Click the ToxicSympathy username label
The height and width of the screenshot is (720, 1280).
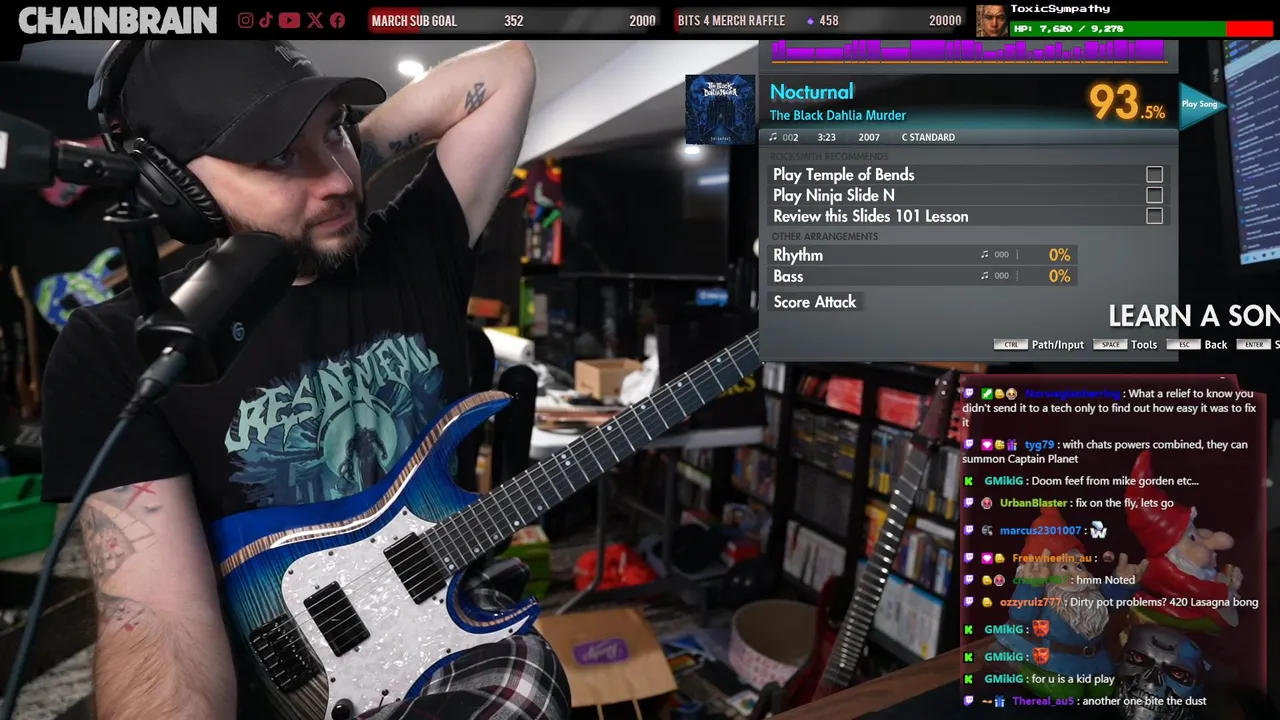coord(1060,9)
